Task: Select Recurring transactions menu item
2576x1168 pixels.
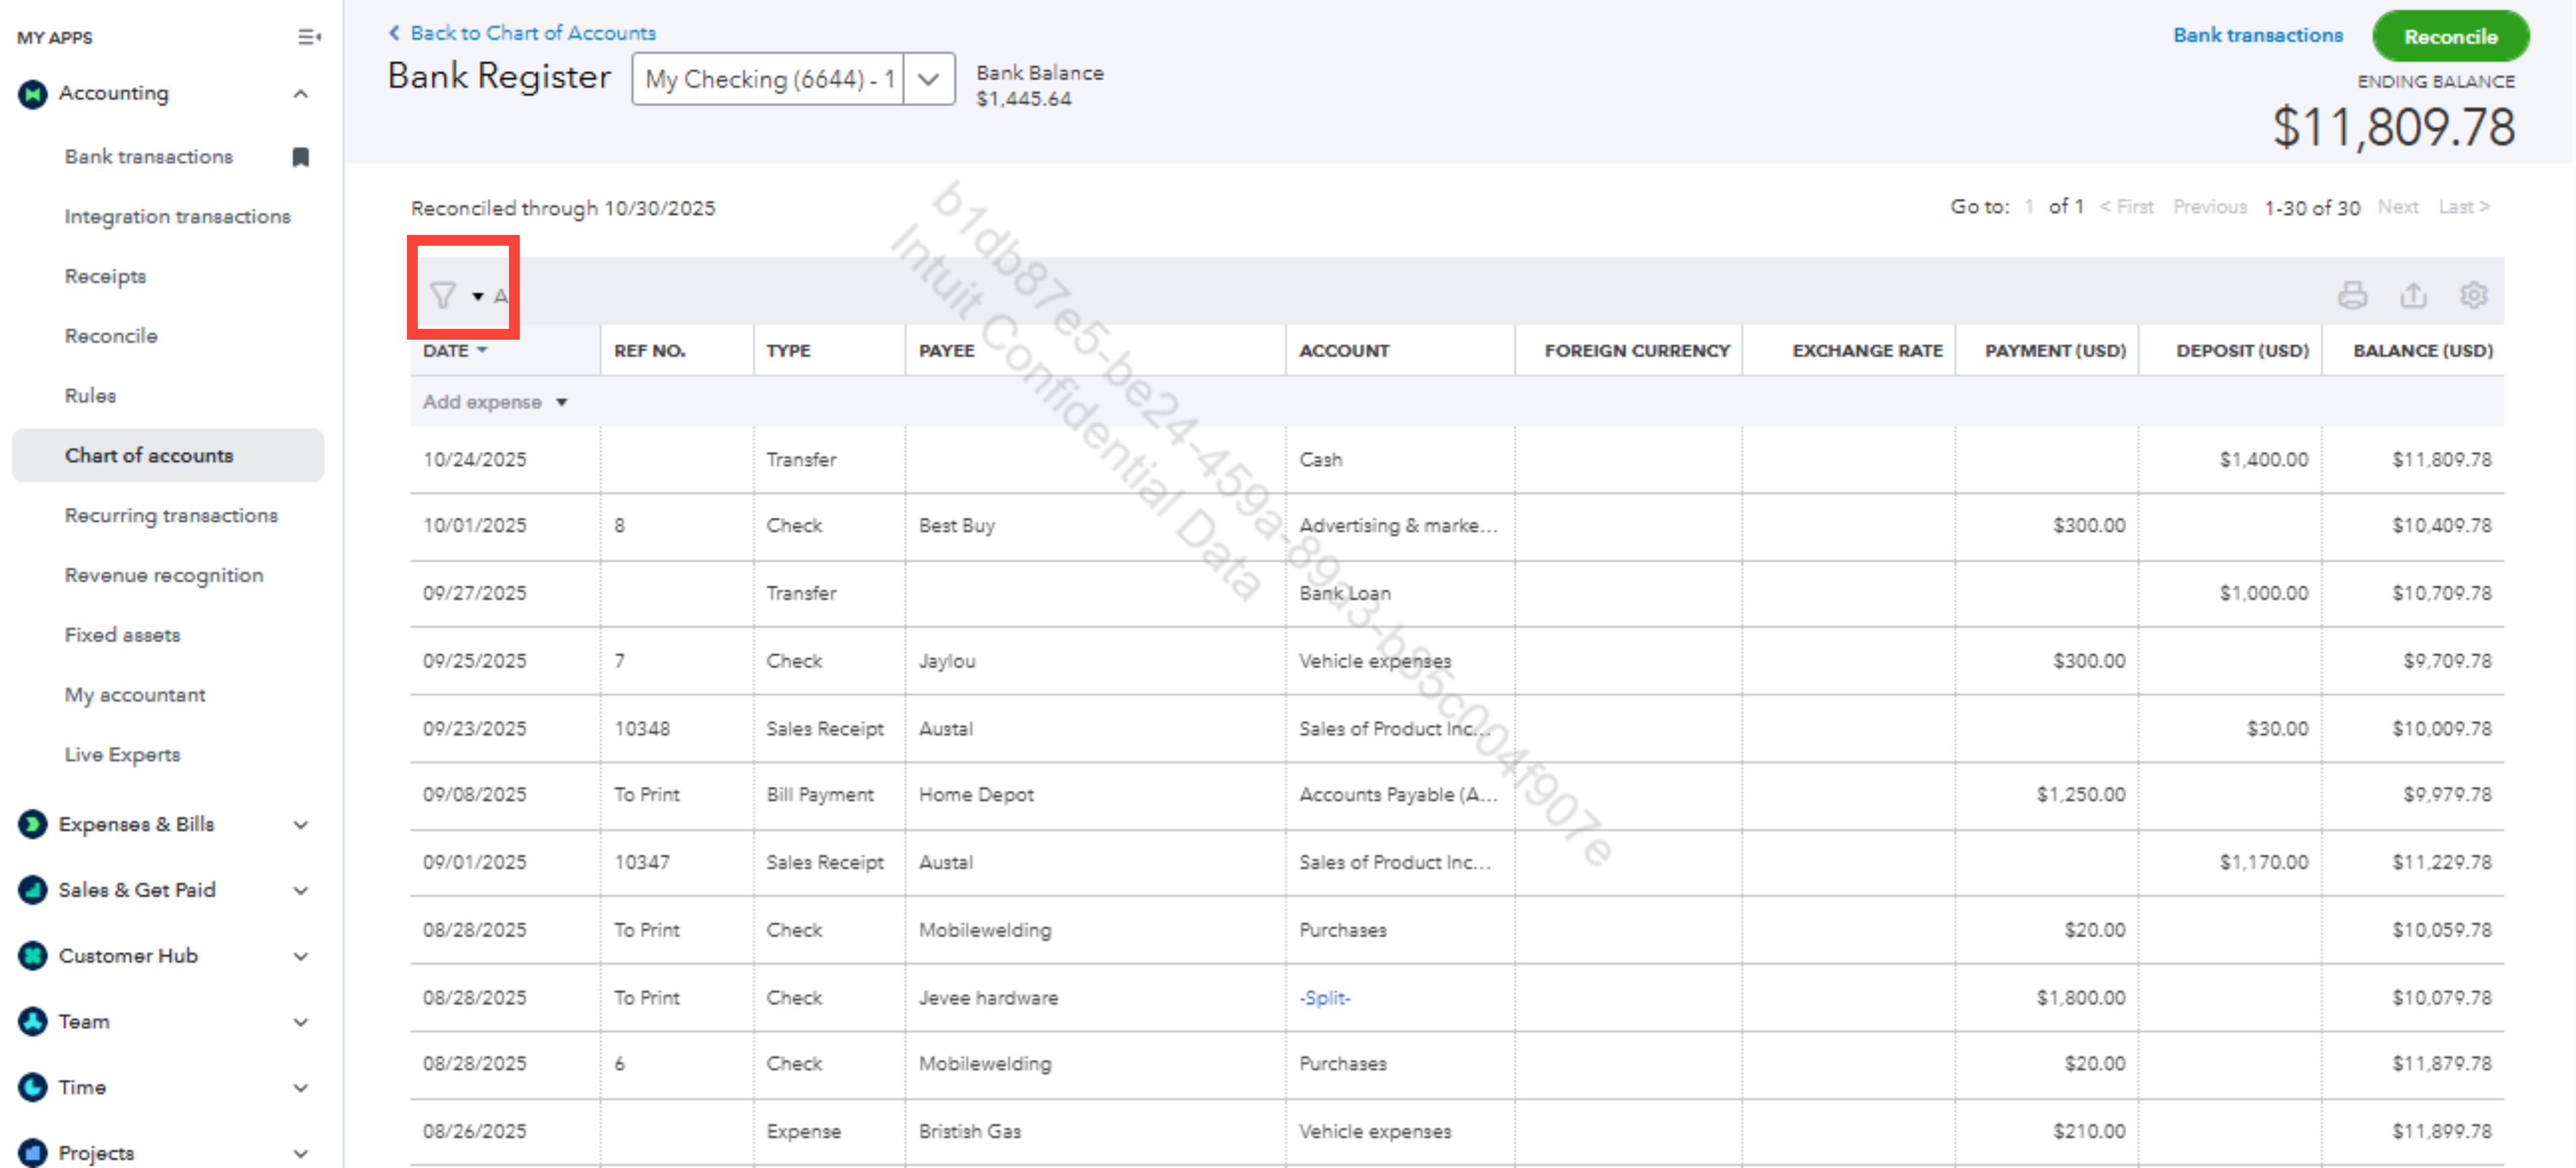Action: point(171,515)
